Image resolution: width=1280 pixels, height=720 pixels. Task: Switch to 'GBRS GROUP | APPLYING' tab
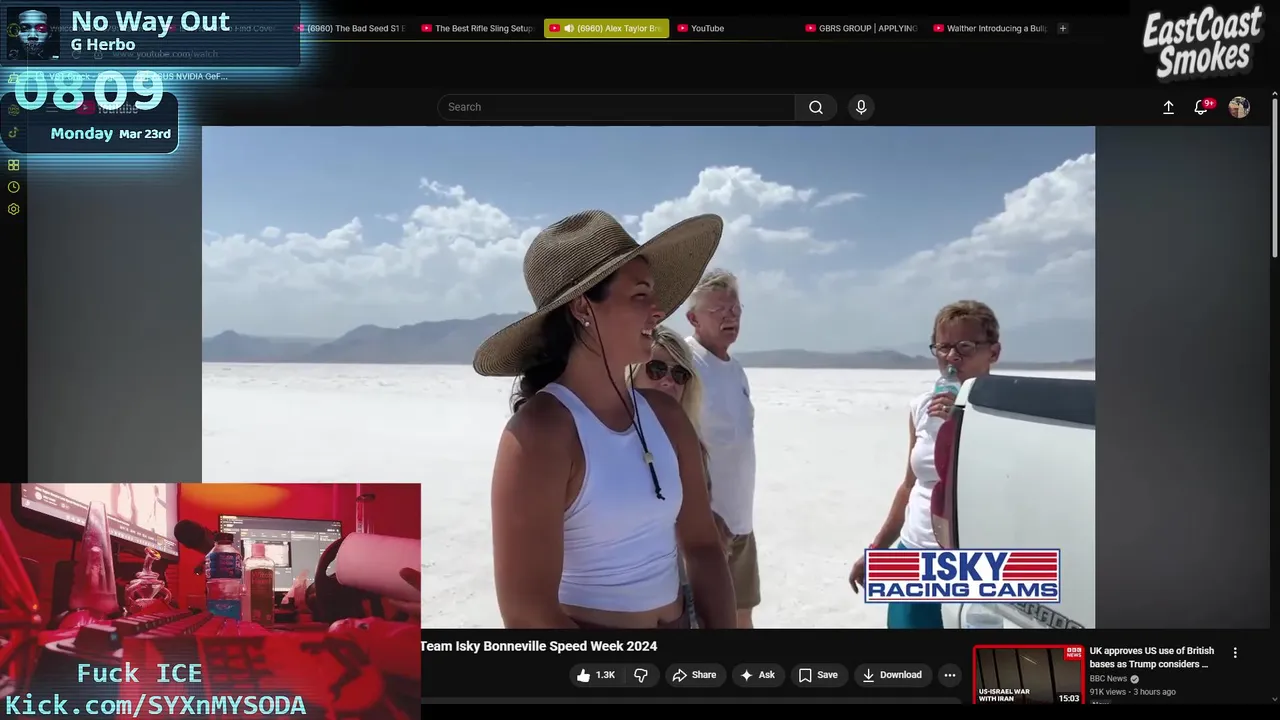click(x=861, y=28)
